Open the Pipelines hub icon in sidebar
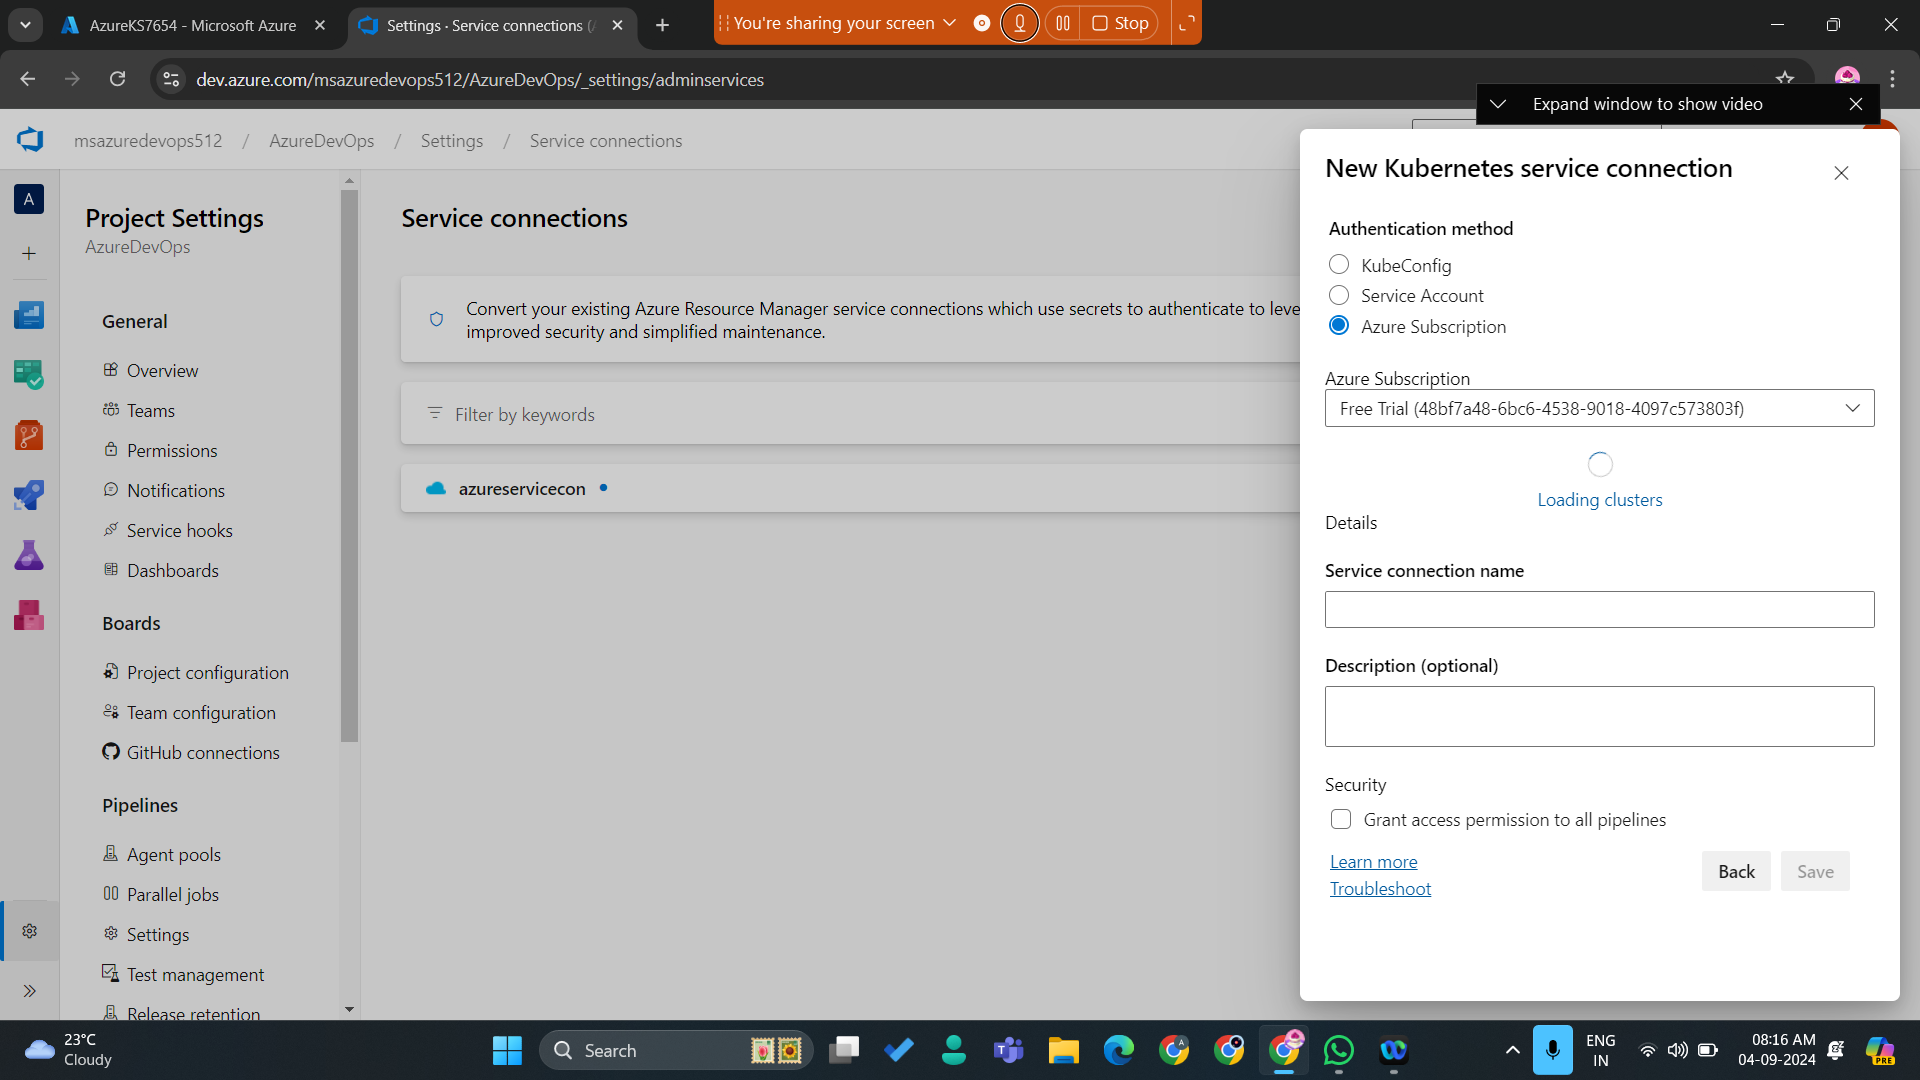Viewport: 1920px width, 1080px height. click(x=29, y=495)
